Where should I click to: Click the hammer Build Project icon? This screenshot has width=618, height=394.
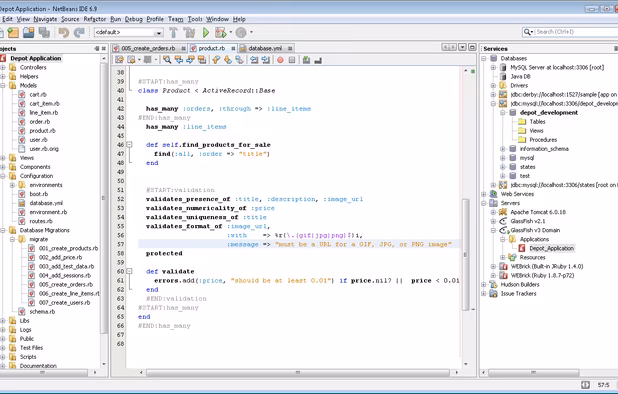[x=173, y=33]
